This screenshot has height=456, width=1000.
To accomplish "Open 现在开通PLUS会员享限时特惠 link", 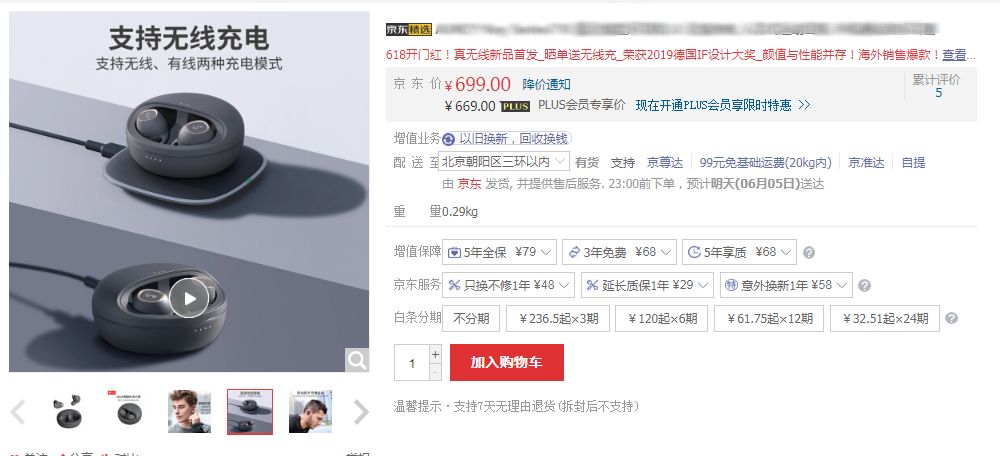I will (x=723, y=105).
